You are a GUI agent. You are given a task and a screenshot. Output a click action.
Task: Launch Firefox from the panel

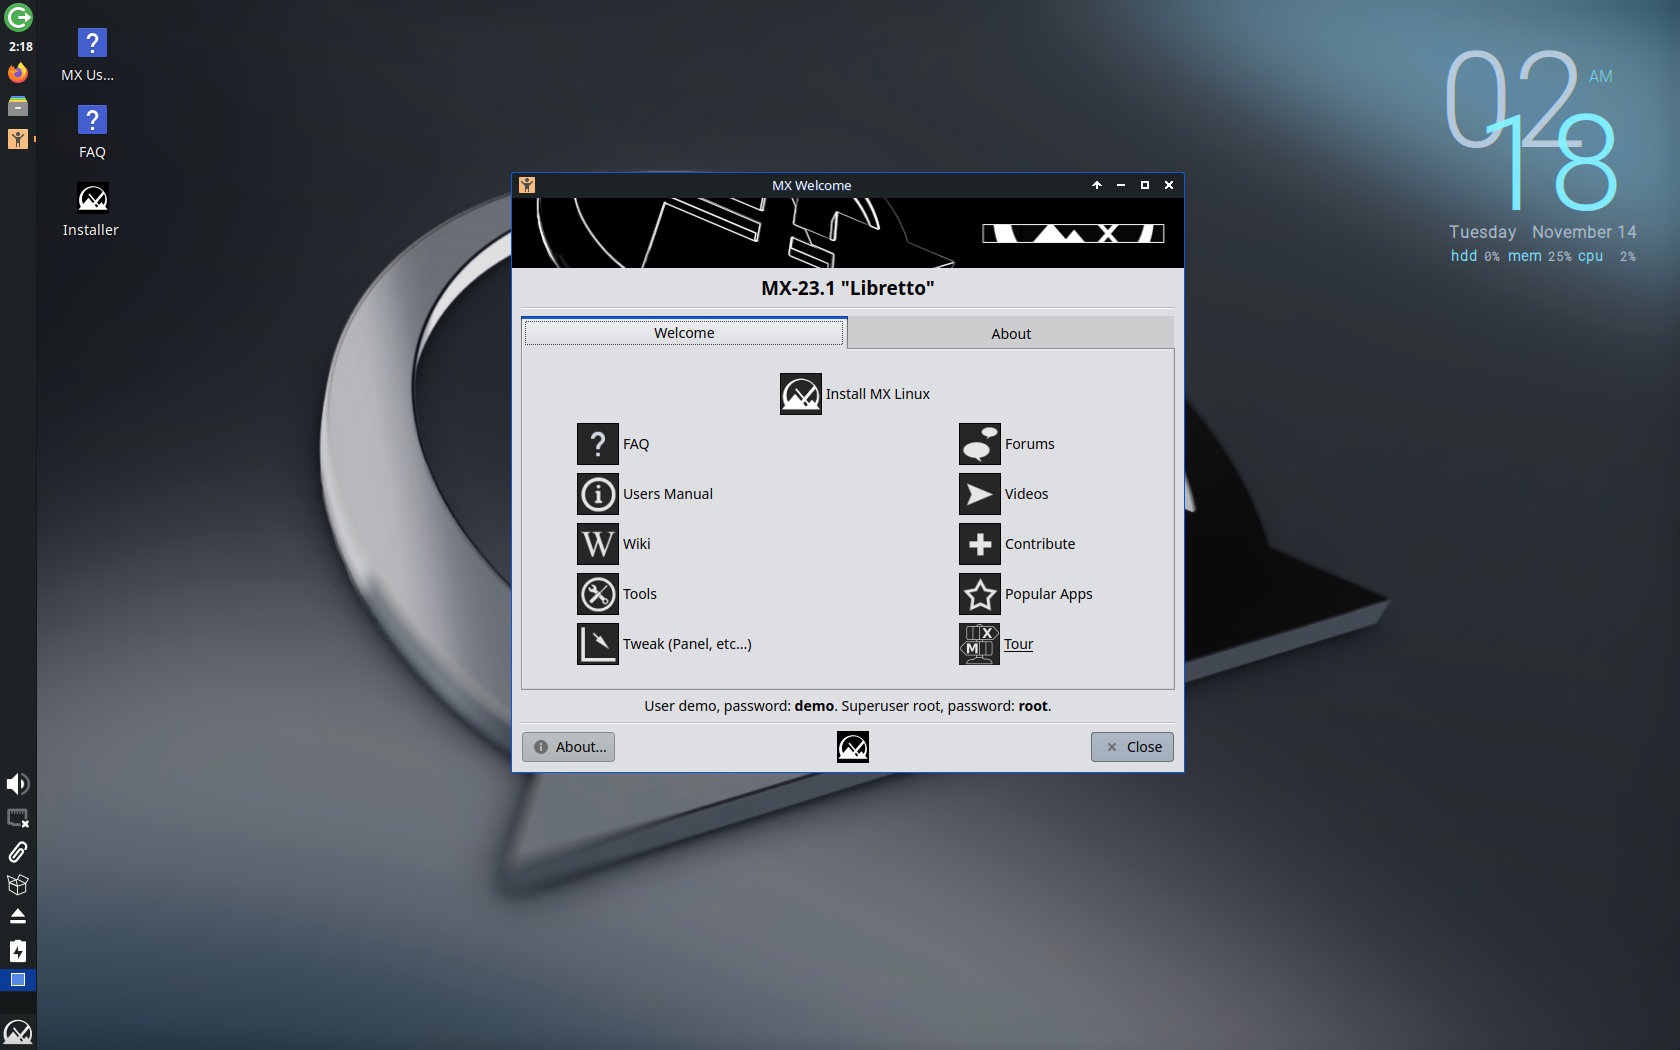click(18, 73)
